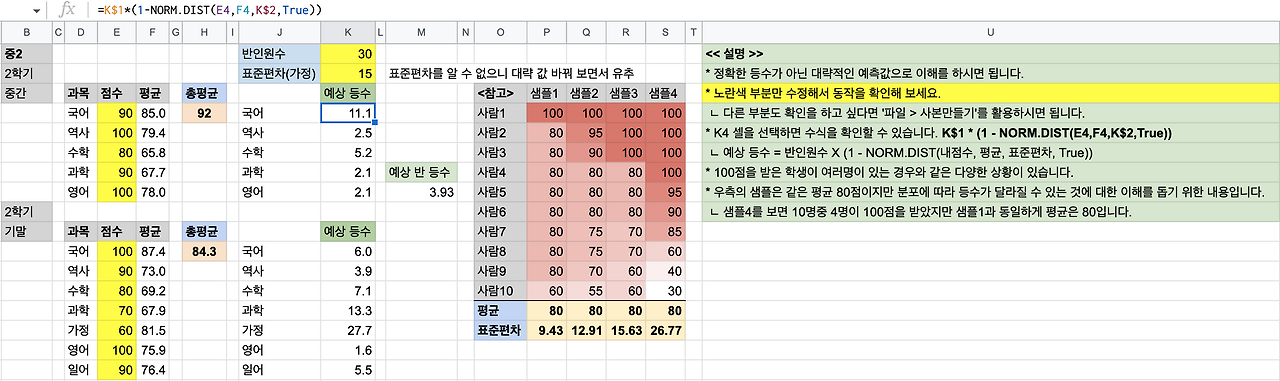Select the << 설명 >> heading cell
1280x381 pixels.
click(990, 53)
